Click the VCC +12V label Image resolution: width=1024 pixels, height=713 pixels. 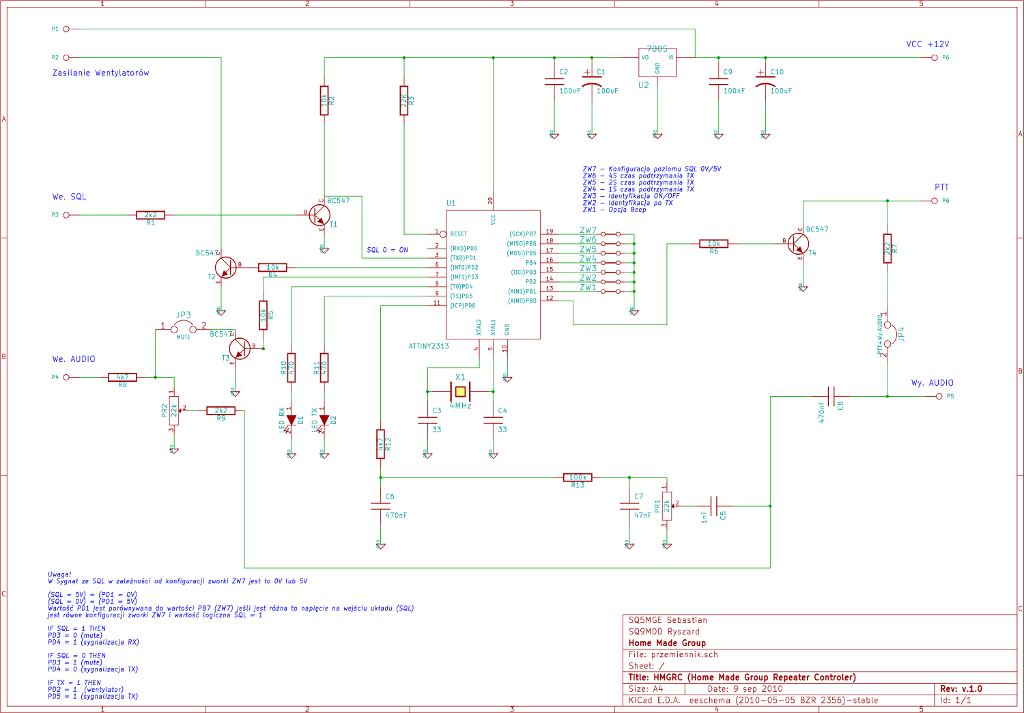pos(926,45)
